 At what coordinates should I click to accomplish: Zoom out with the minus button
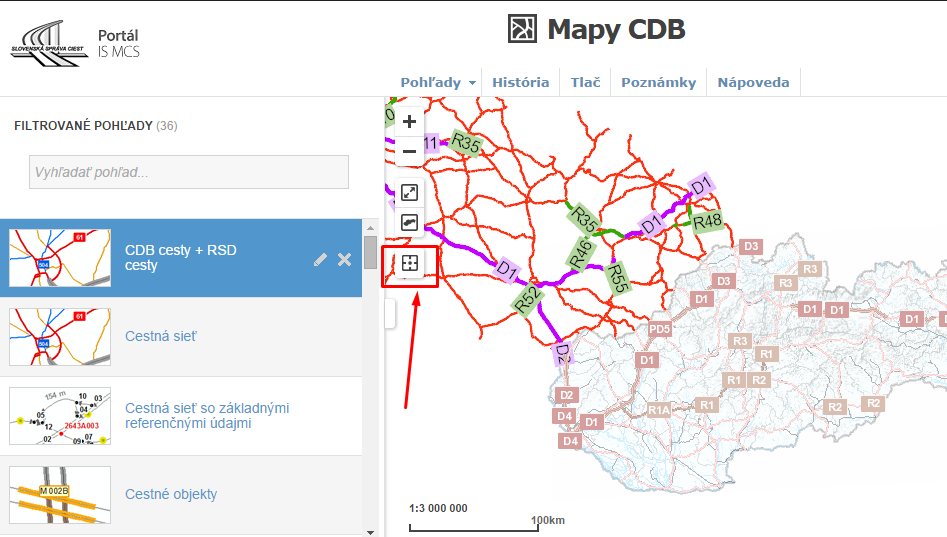click(x=409, y=151)
